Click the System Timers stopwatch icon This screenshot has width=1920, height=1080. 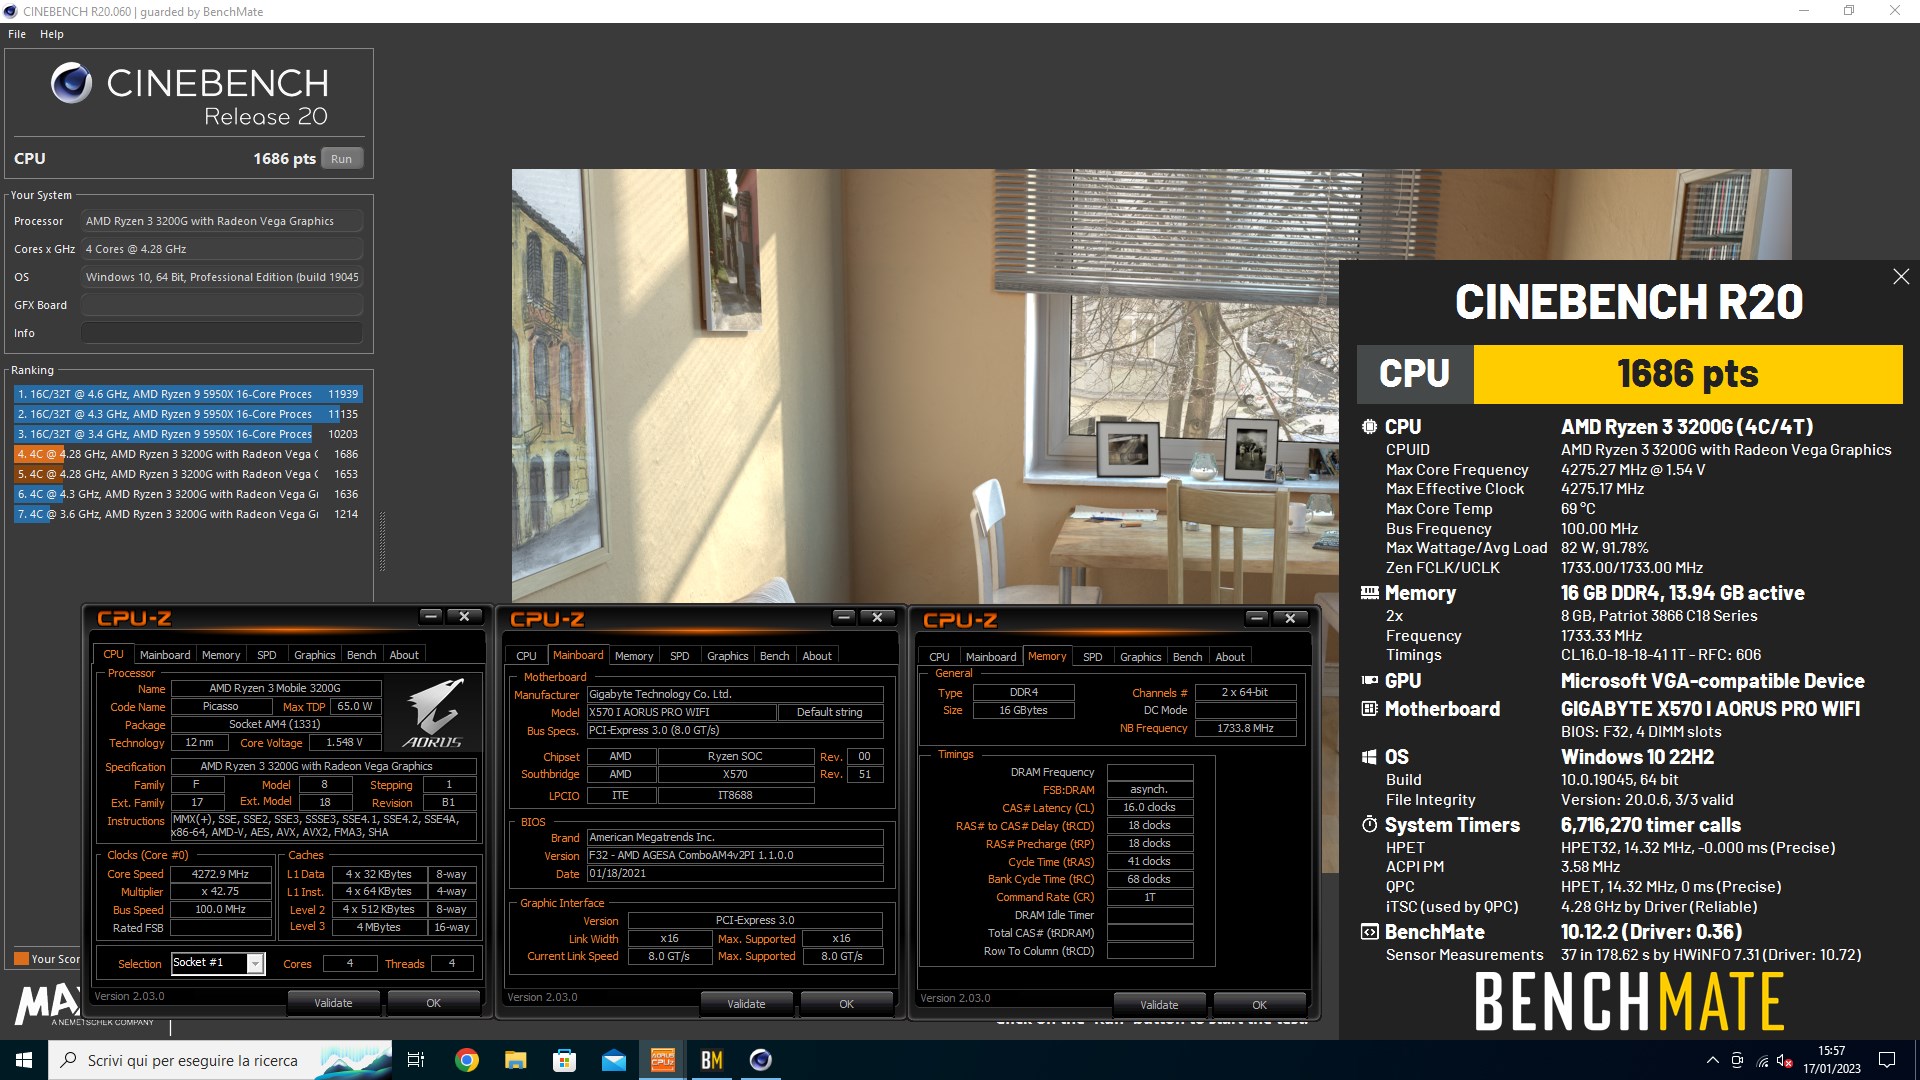pyautogui.click(x=1369, y=825)
